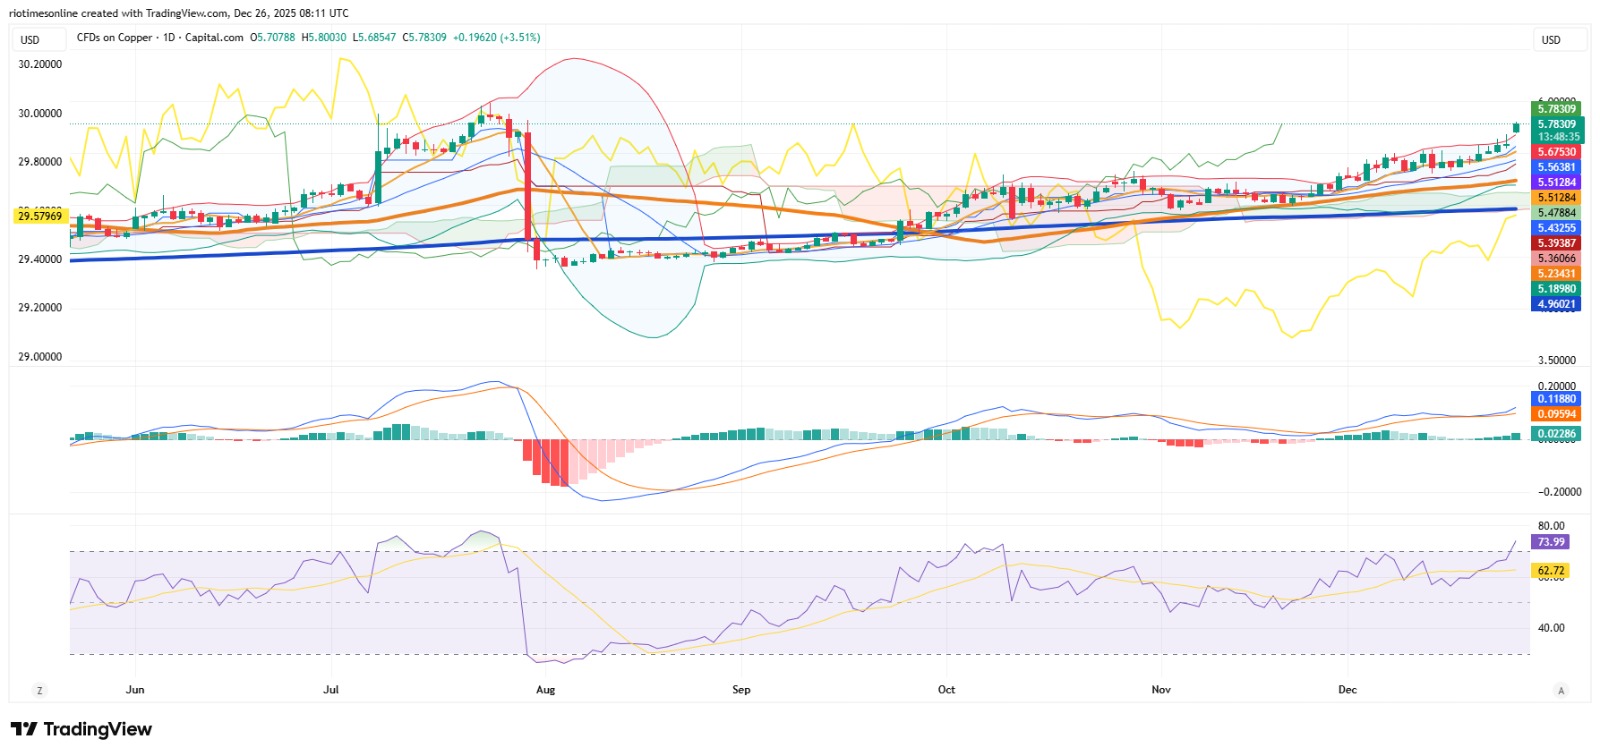The image size is (1600, 756).
Task: Click the dark blue 4.96021 price label
Action: (1557, 304)
